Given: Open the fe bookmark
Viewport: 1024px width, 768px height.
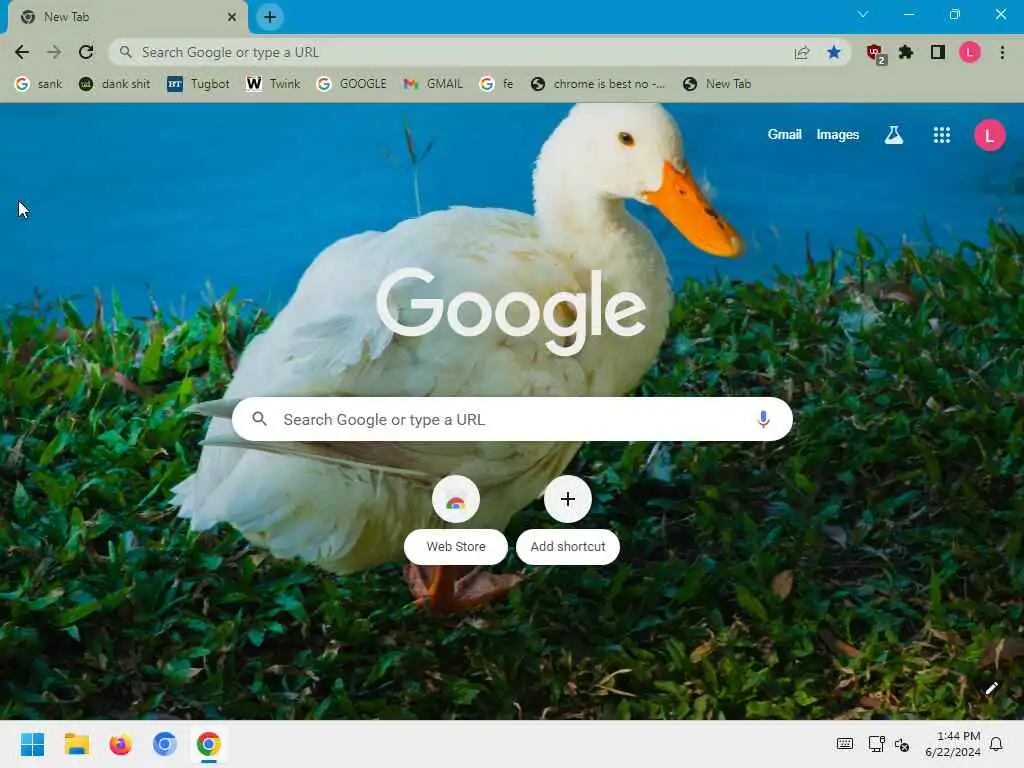Looking at the screenshot, I should [x=496, y=84].
